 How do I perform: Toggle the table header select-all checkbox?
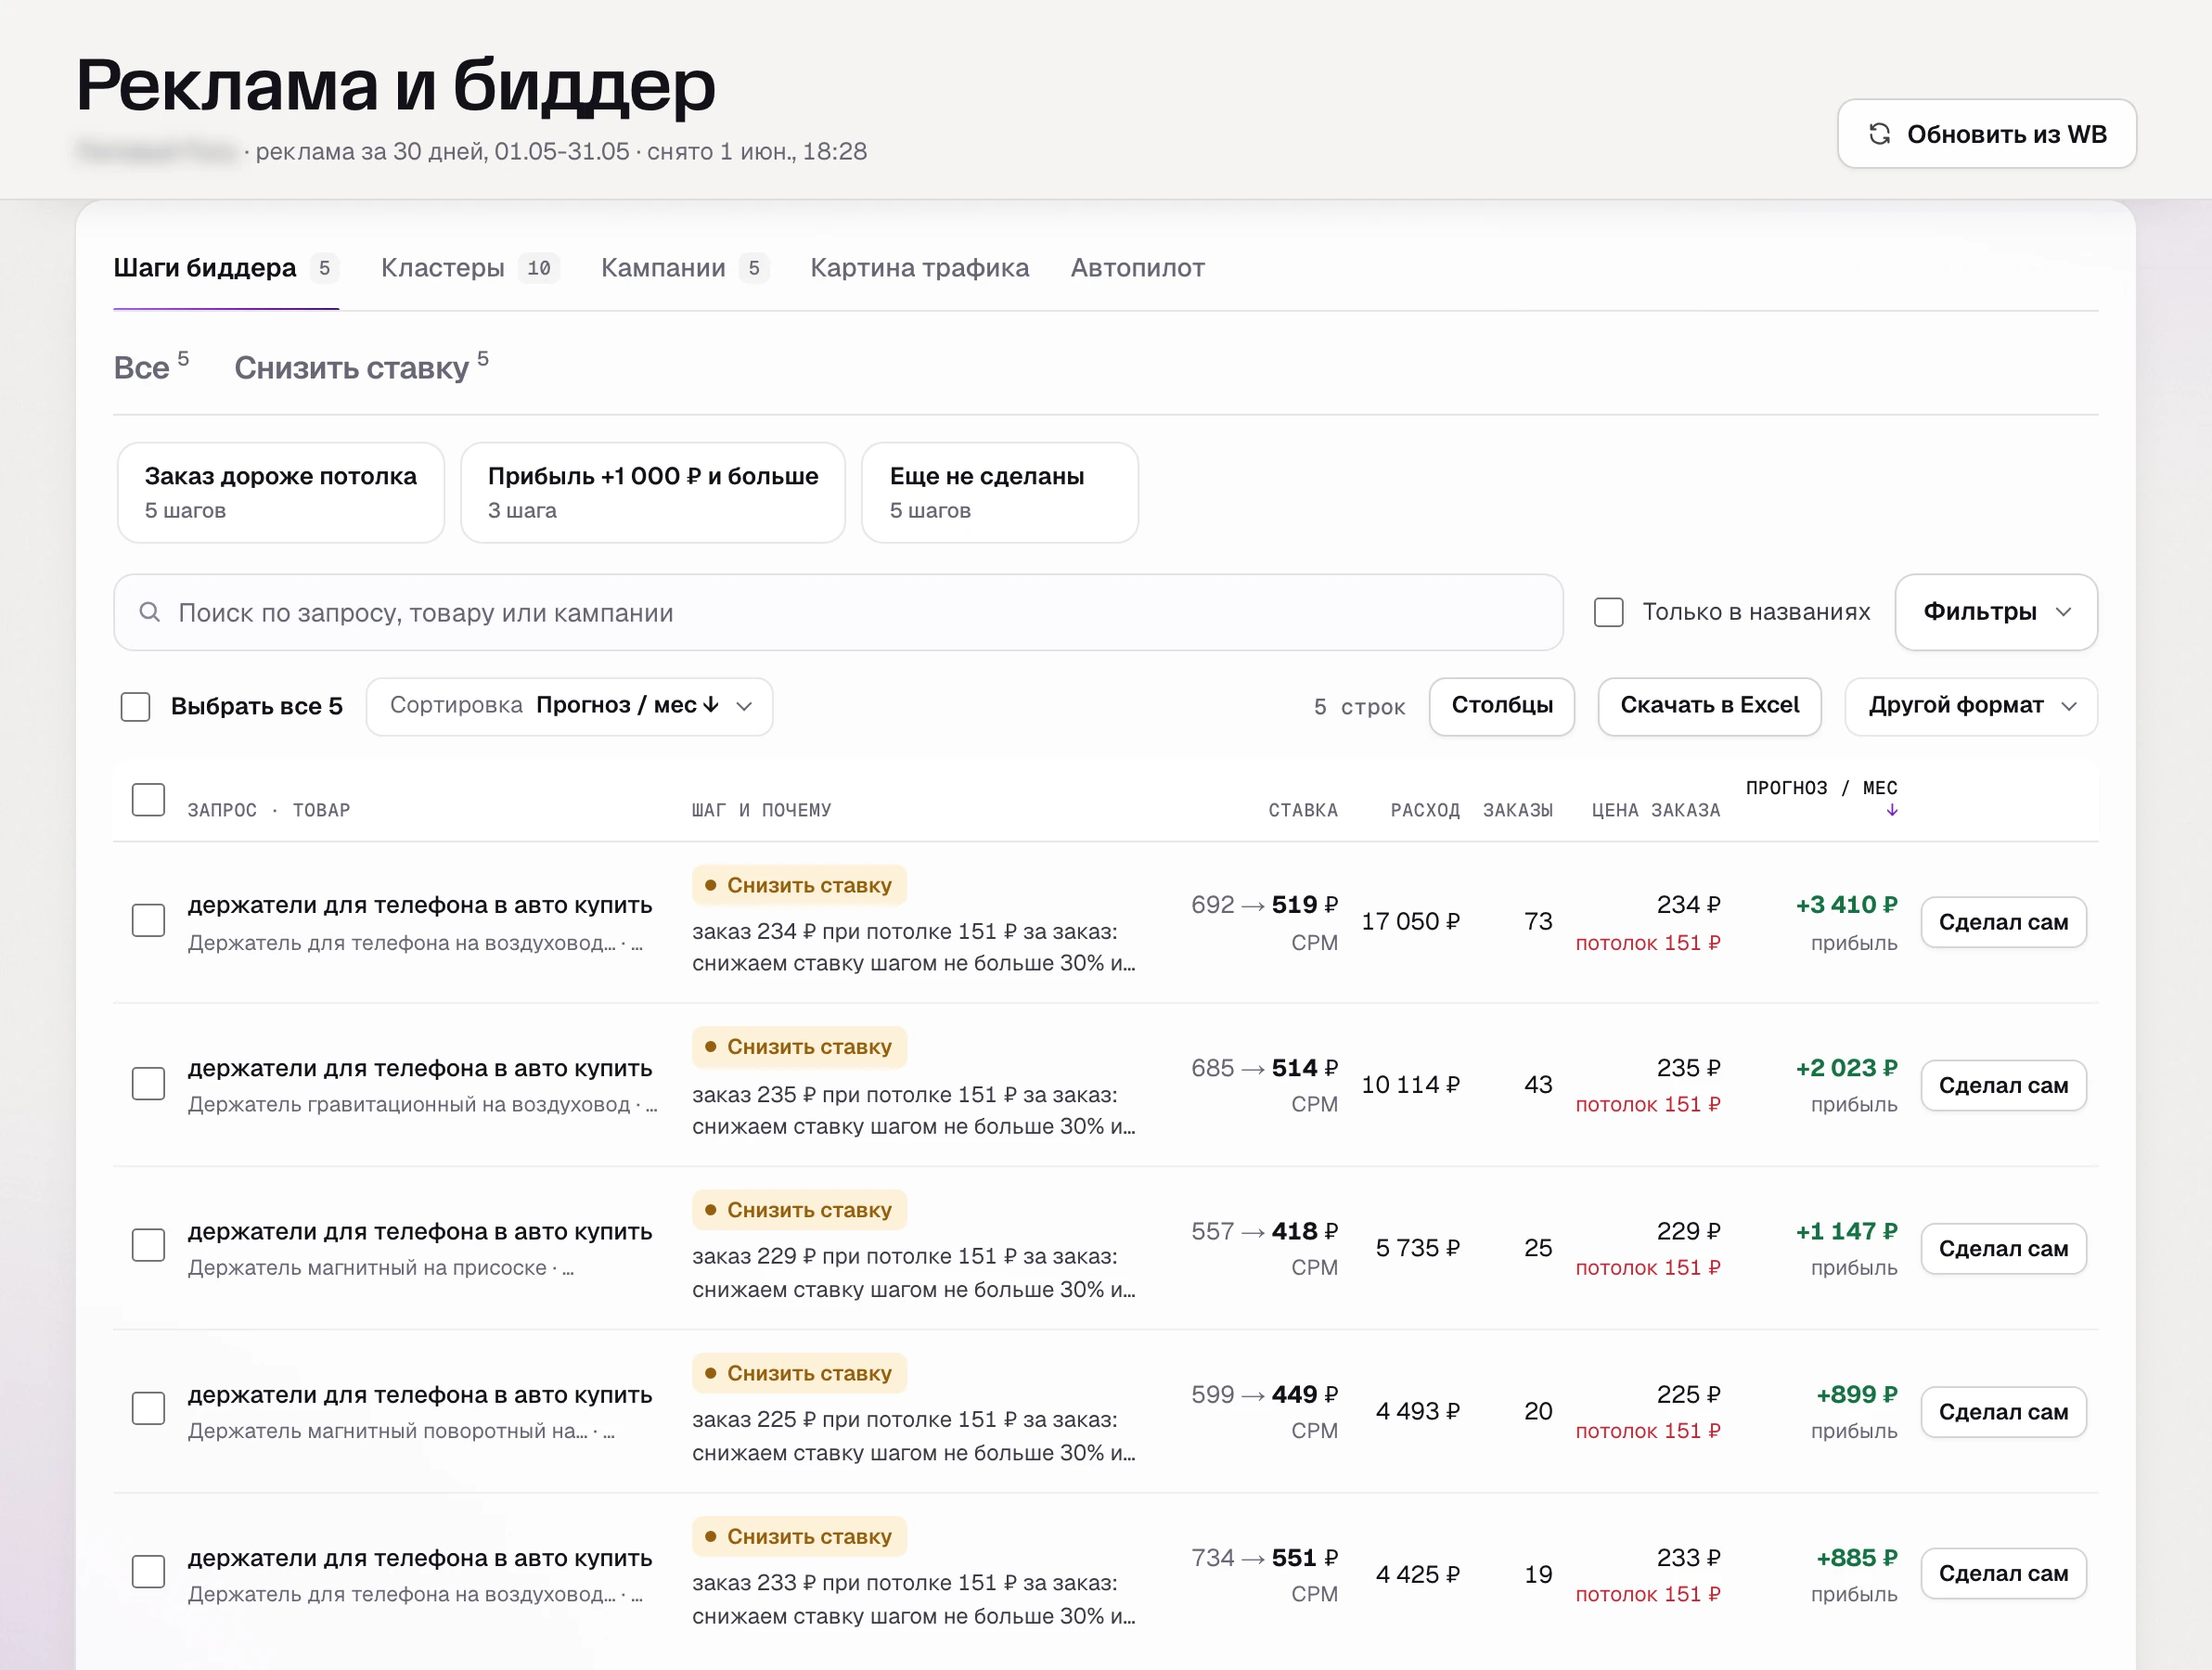tap(148, 799)
